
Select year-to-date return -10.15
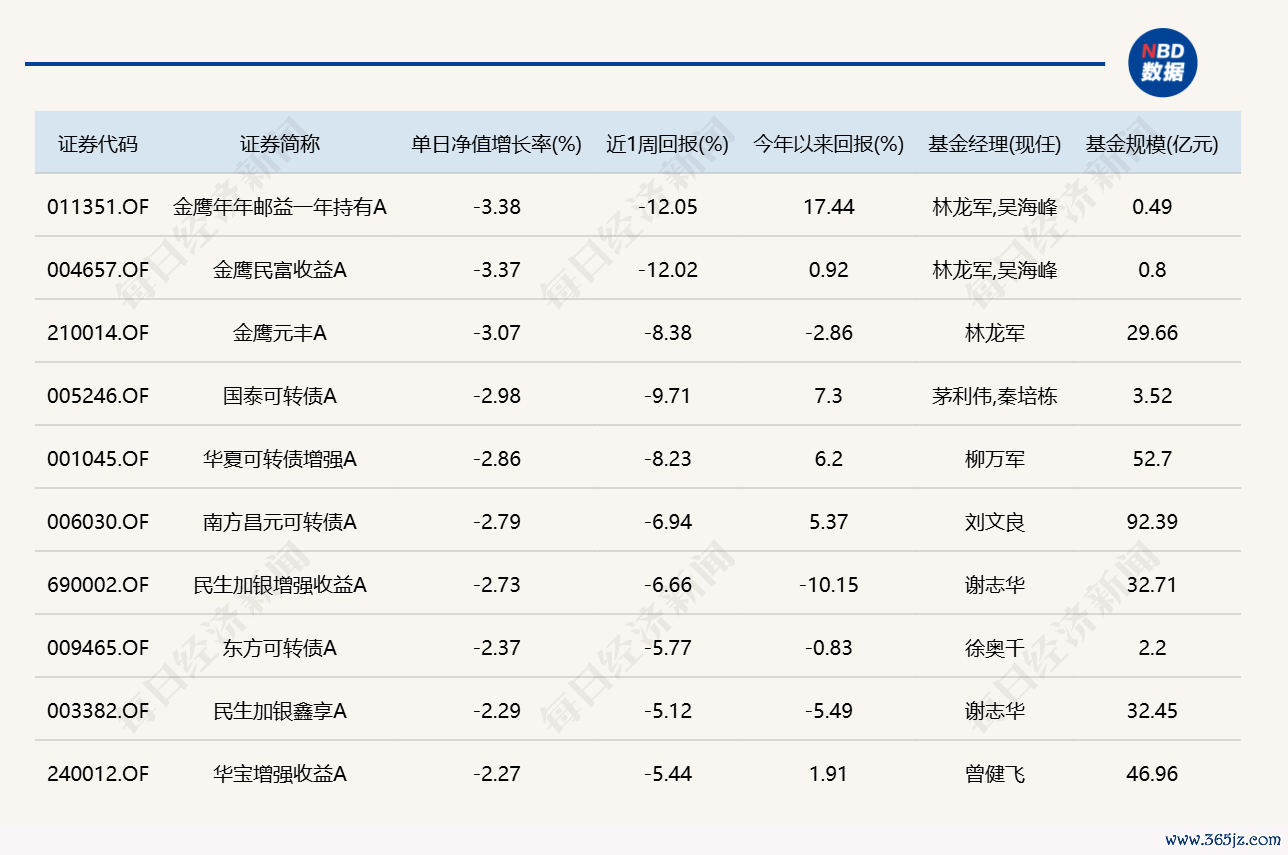point(829,585)
